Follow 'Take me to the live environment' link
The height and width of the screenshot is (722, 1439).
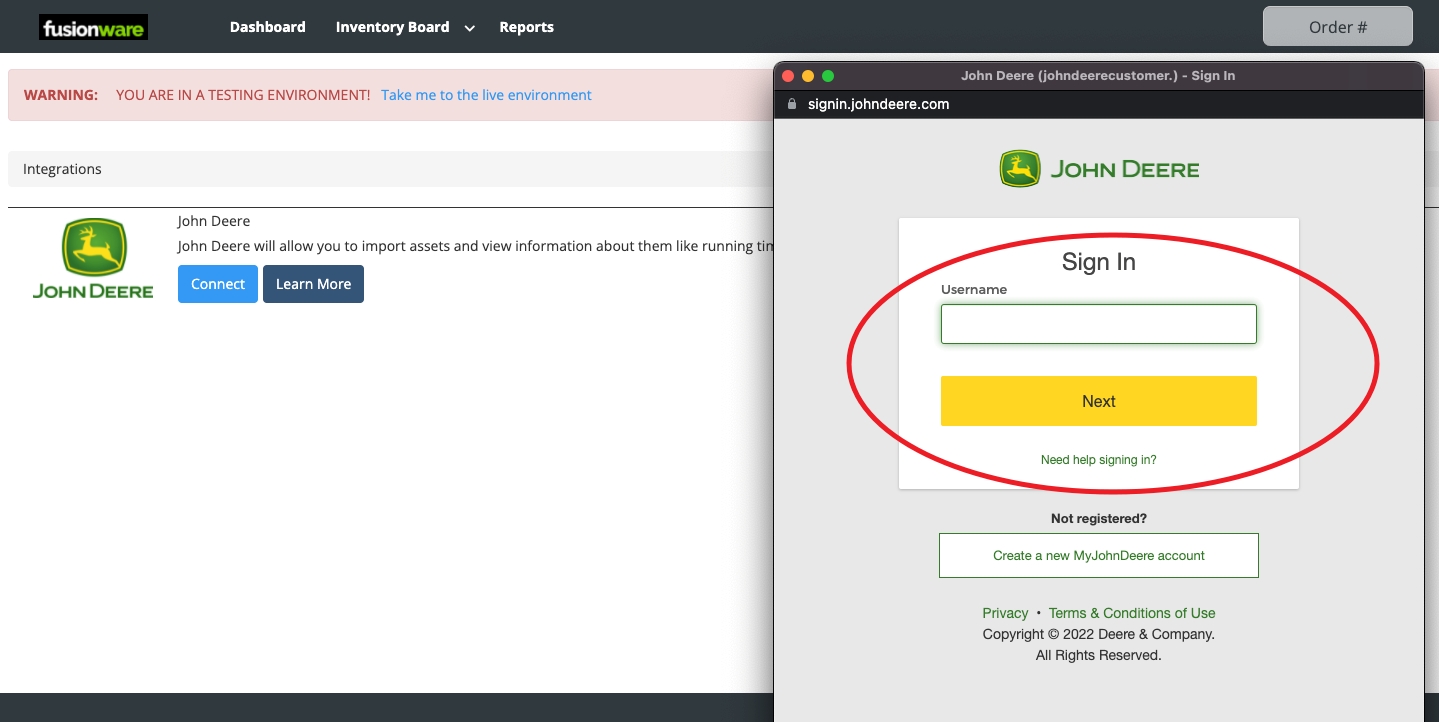pos(486,95)
